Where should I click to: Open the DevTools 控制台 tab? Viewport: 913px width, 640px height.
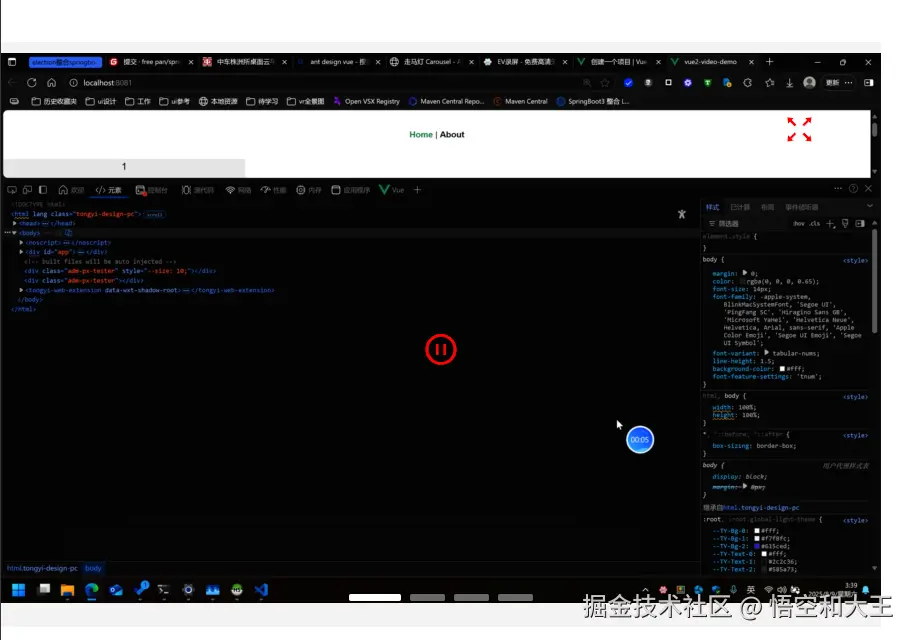pos(151,190)
